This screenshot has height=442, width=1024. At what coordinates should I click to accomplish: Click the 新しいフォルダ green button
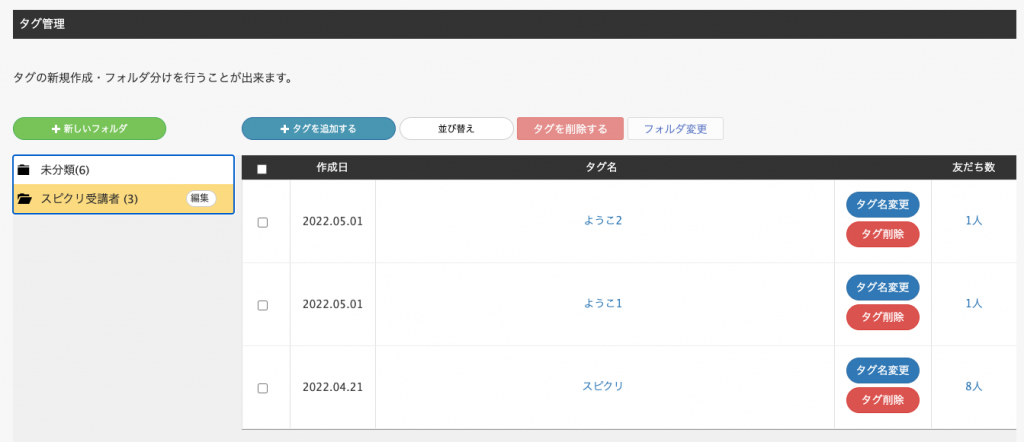pos(89,129)
